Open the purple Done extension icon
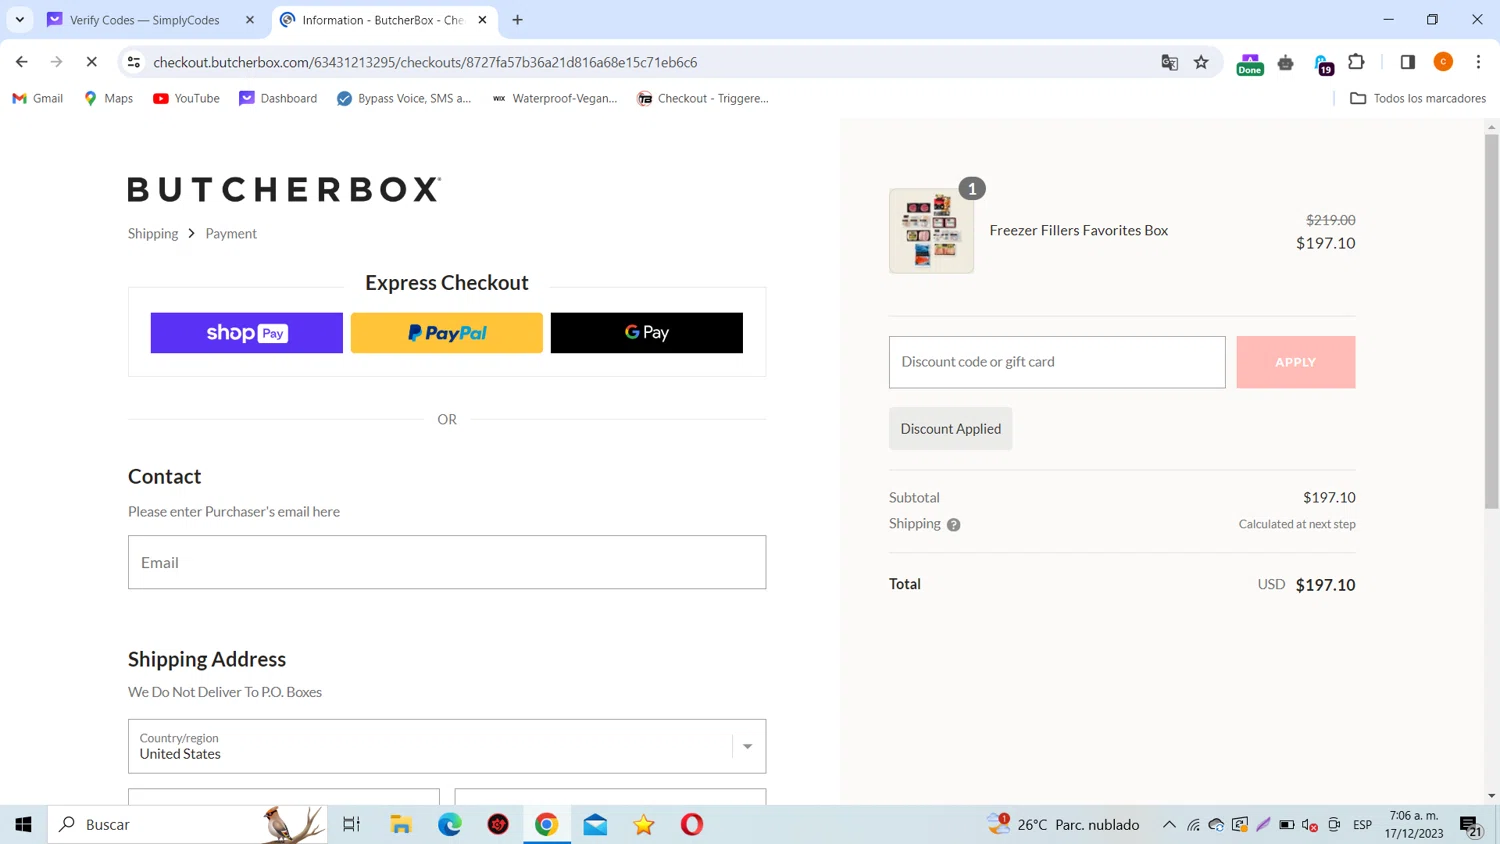This screenshot has width=1500, height=844. coord(1250,64)
